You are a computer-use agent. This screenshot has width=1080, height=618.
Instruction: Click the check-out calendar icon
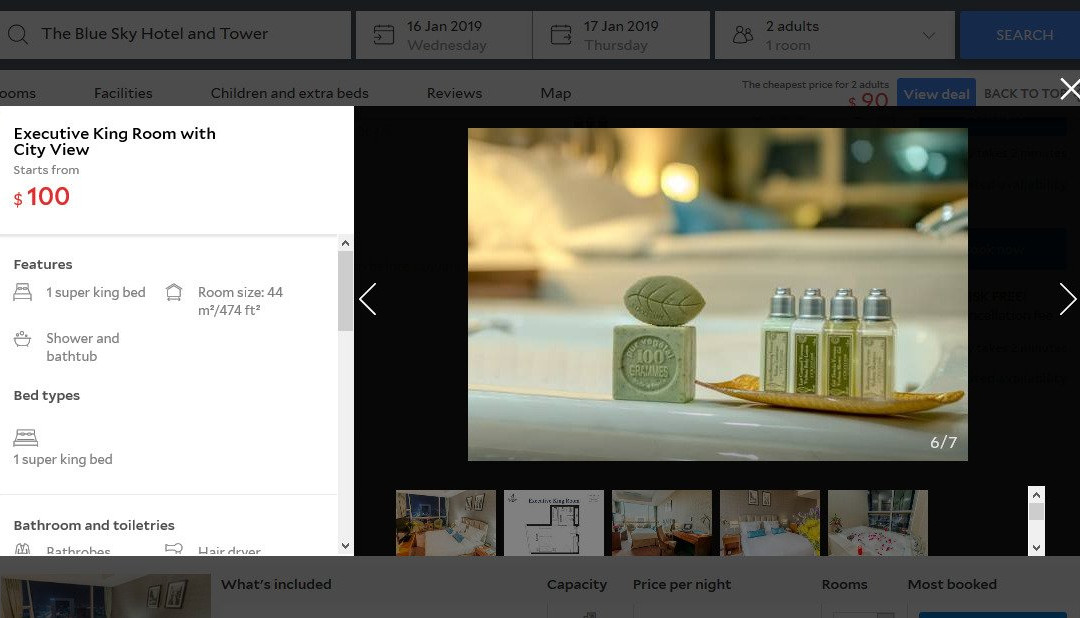coord(561,35)
